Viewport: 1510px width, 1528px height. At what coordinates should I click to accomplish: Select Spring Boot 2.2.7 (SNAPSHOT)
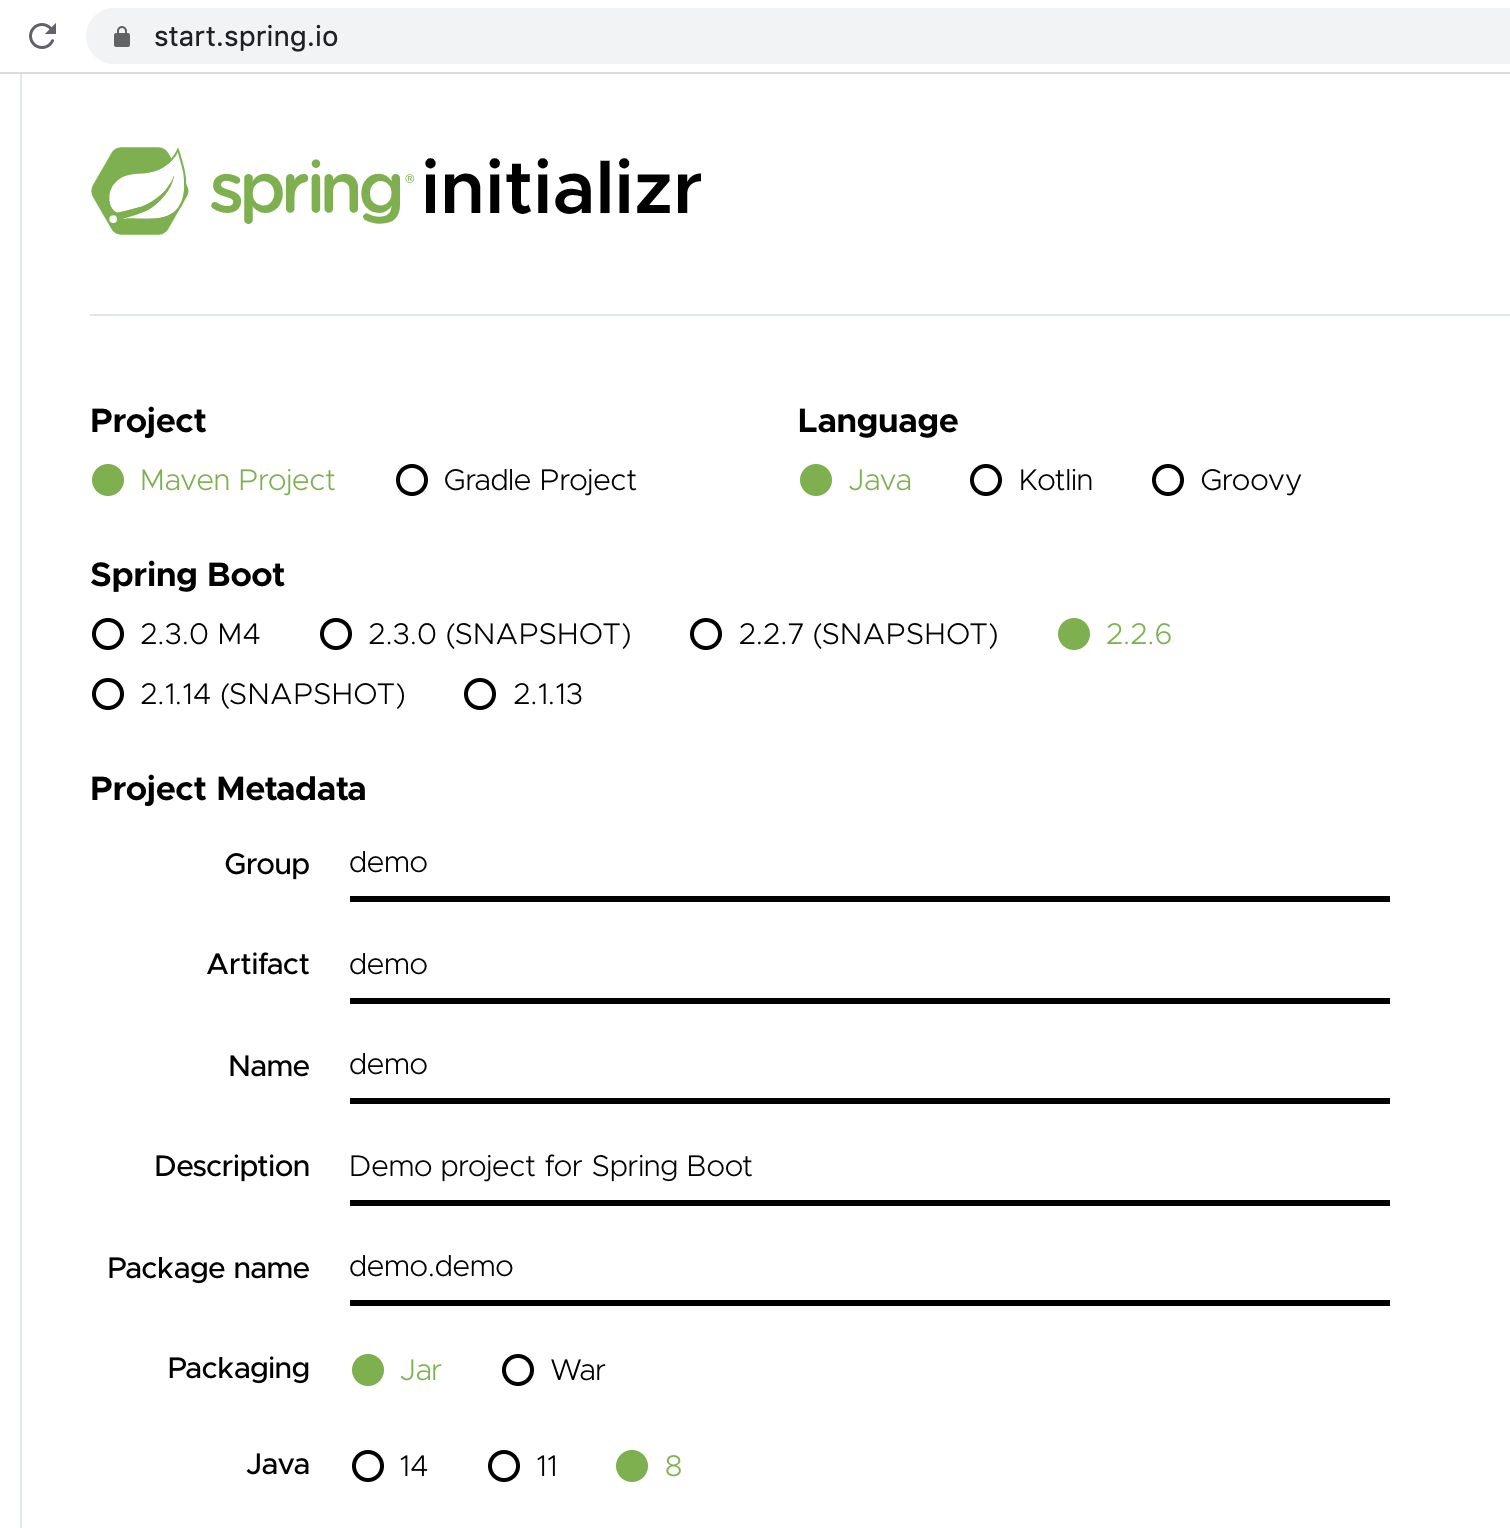point(844,634)
